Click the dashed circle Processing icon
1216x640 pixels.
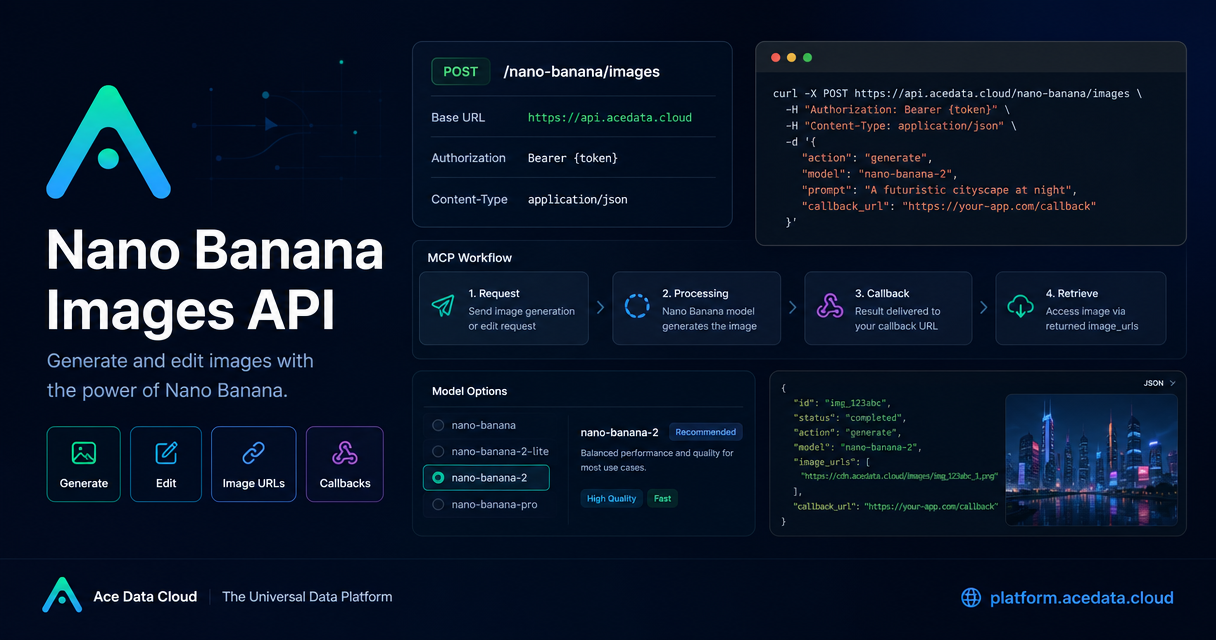pyautogui.click(x=637, y=307)
